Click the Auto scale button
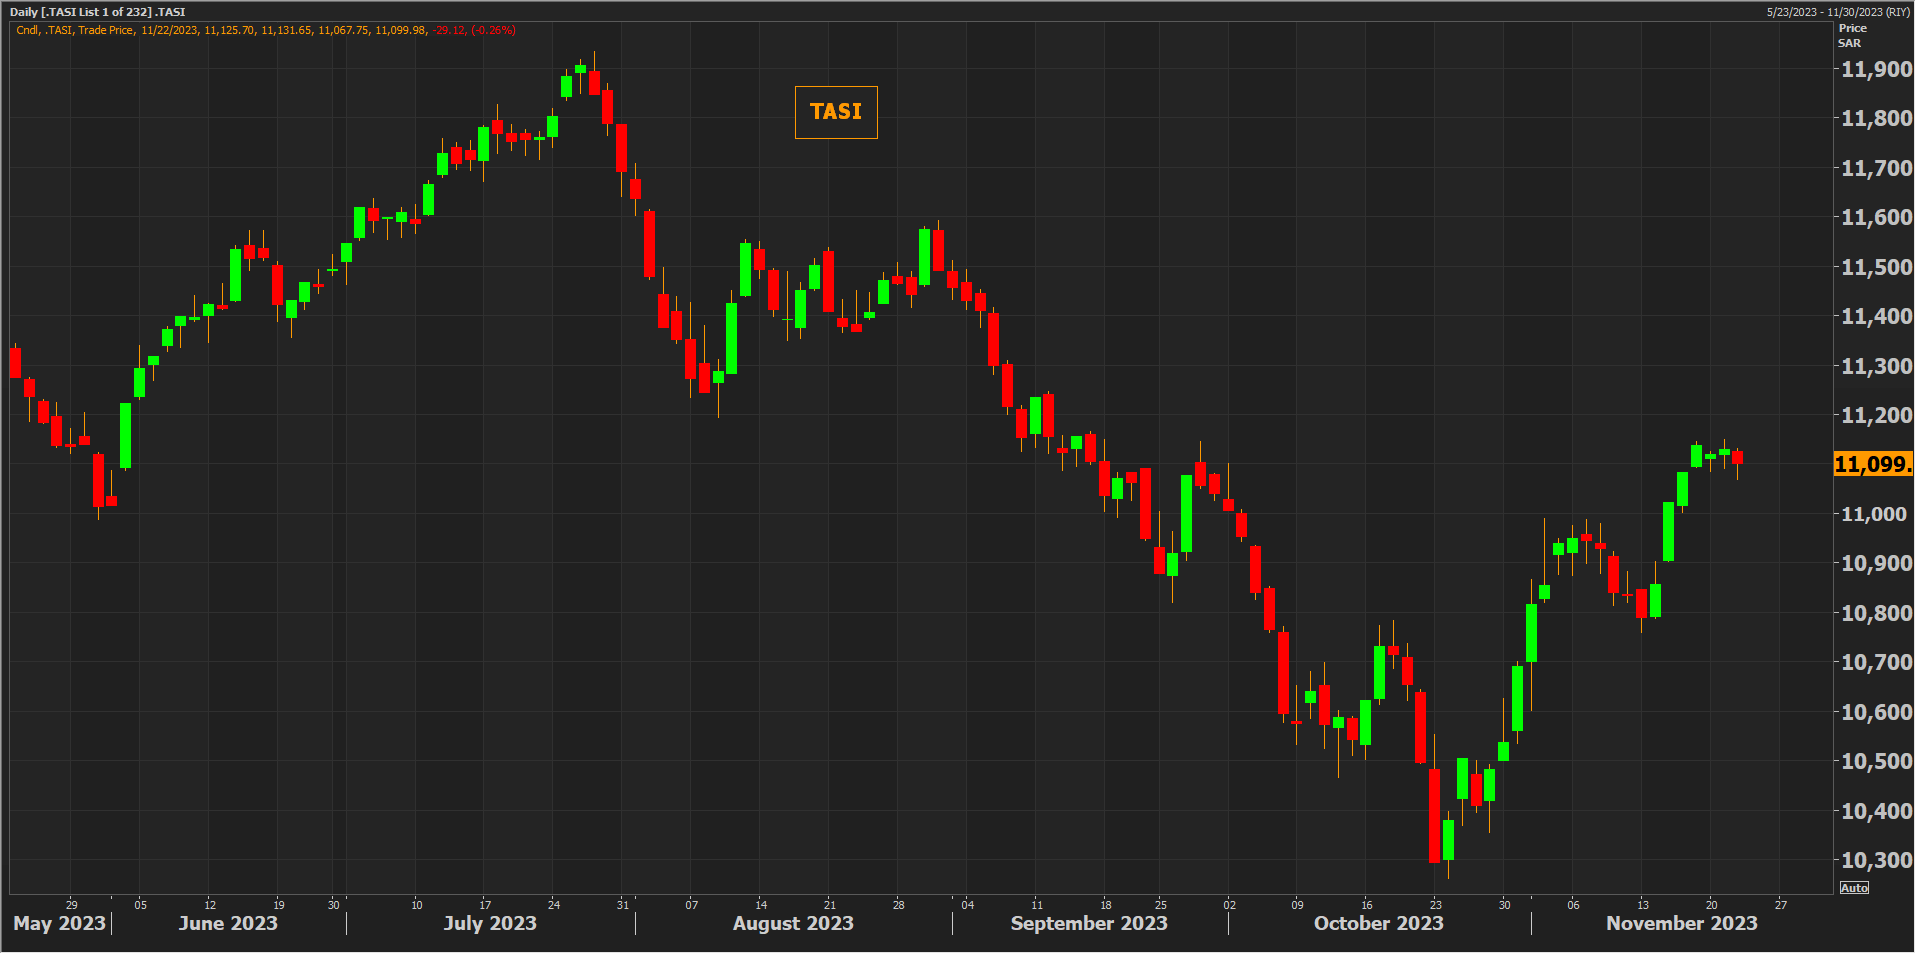 [1854, 888]
